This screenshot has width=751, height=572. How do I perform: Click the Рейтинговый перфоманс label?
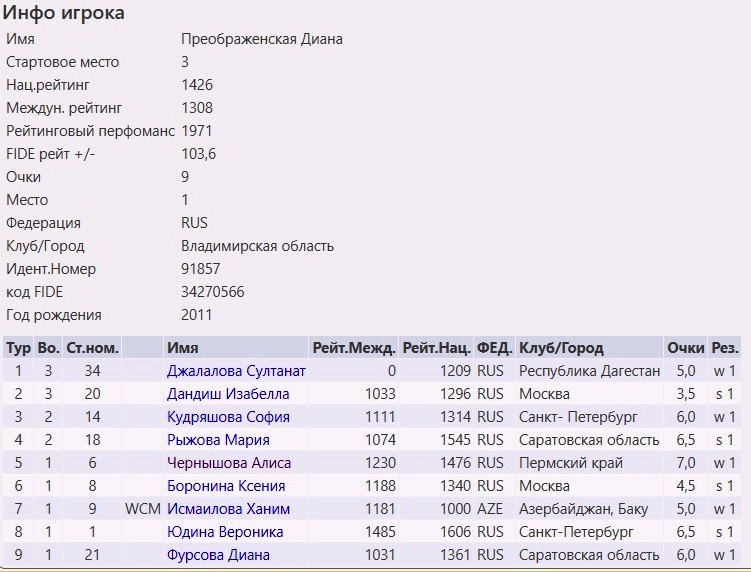click(90, 131)
